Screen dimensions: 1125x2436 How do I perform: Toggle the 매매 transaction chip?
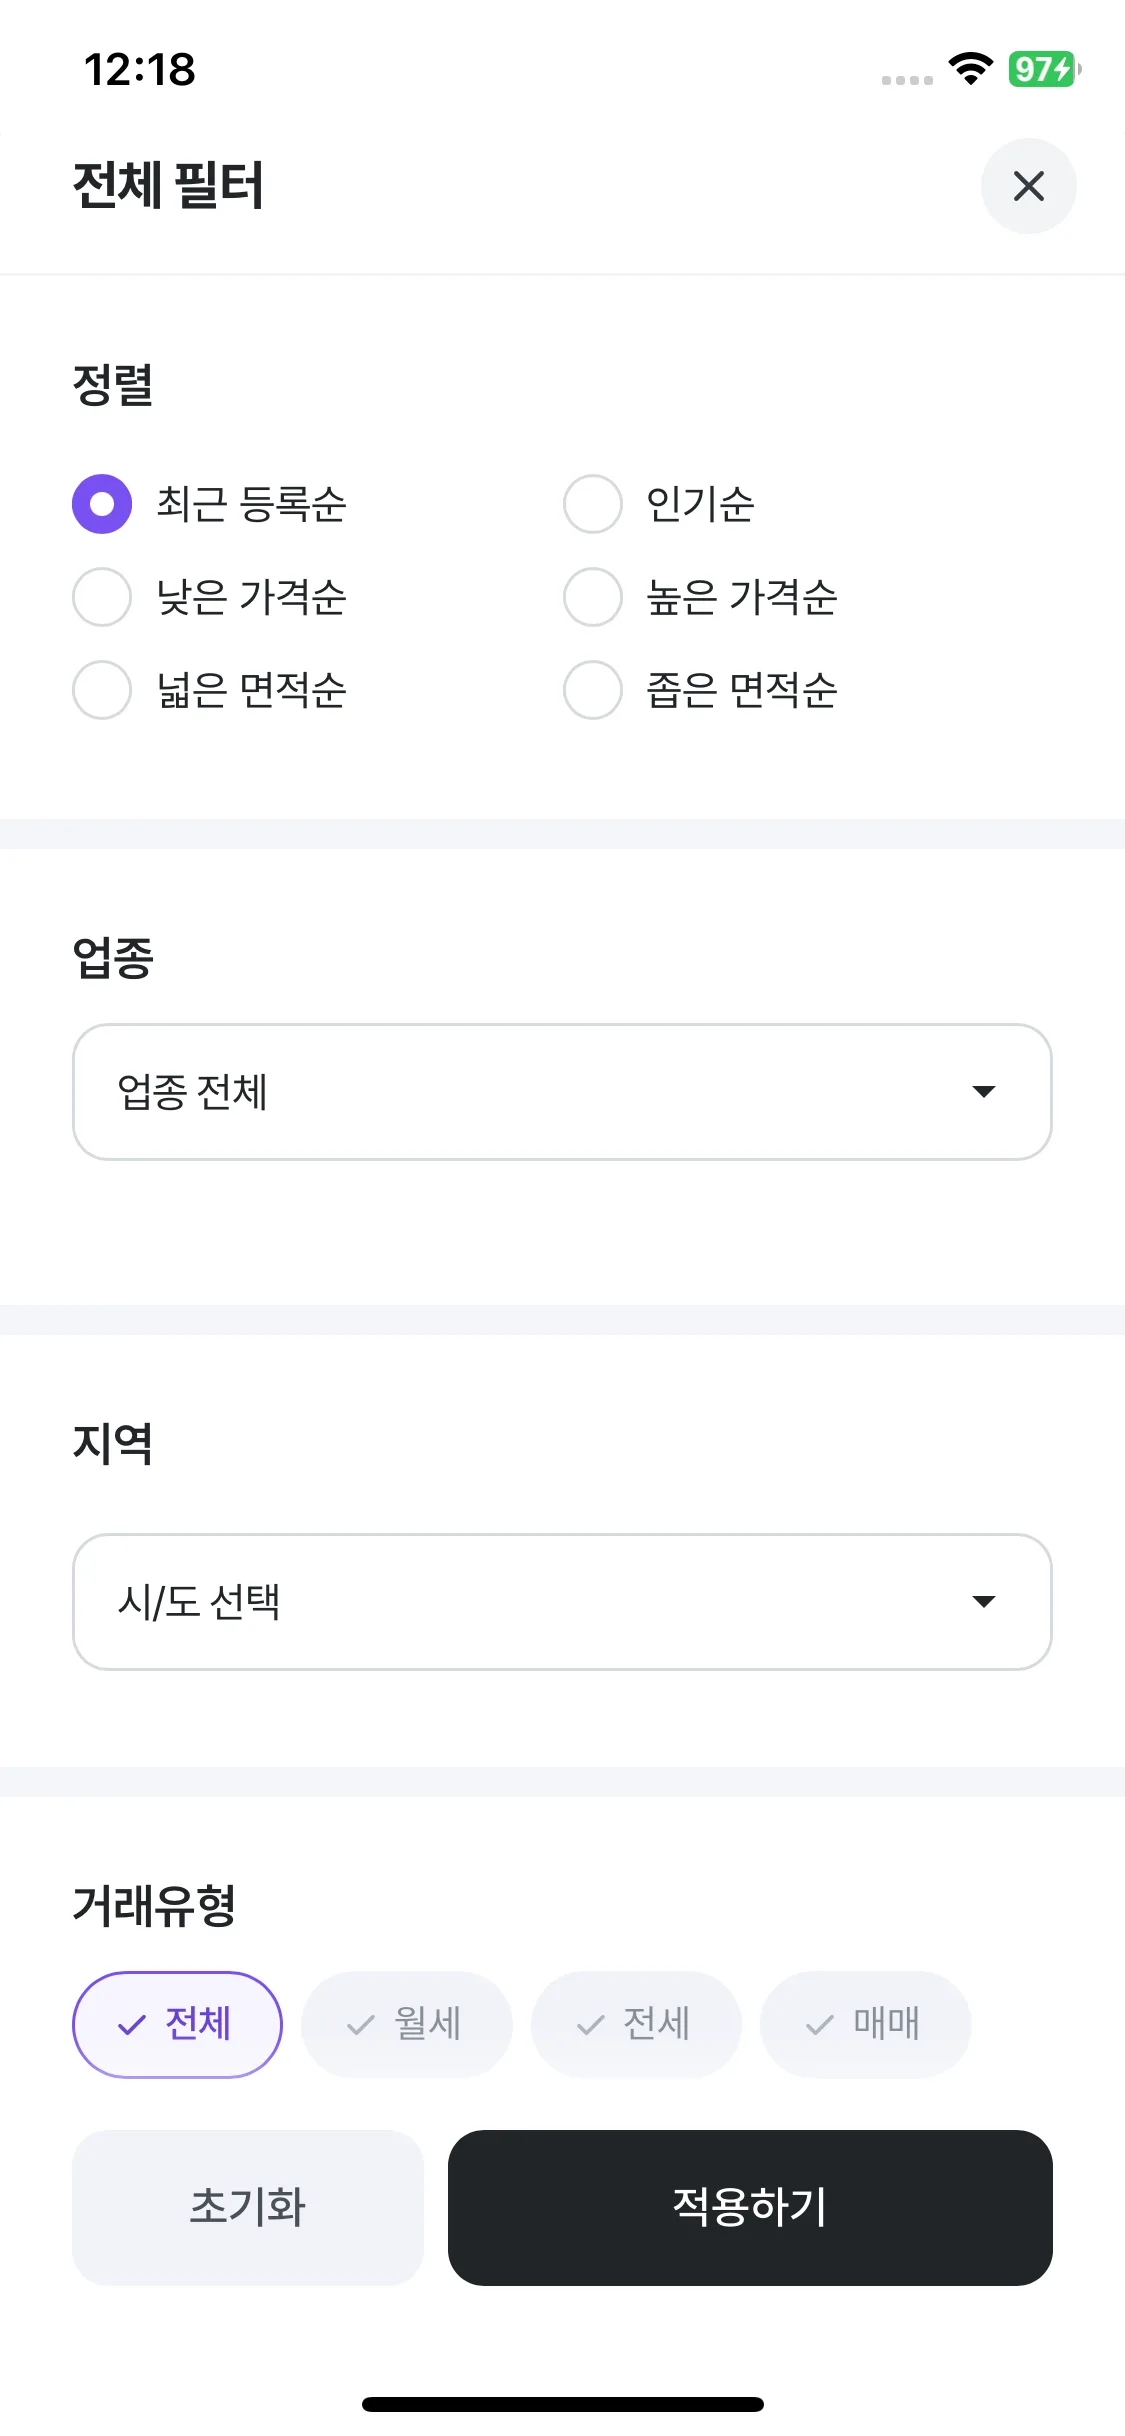[x=865, y=2024]
